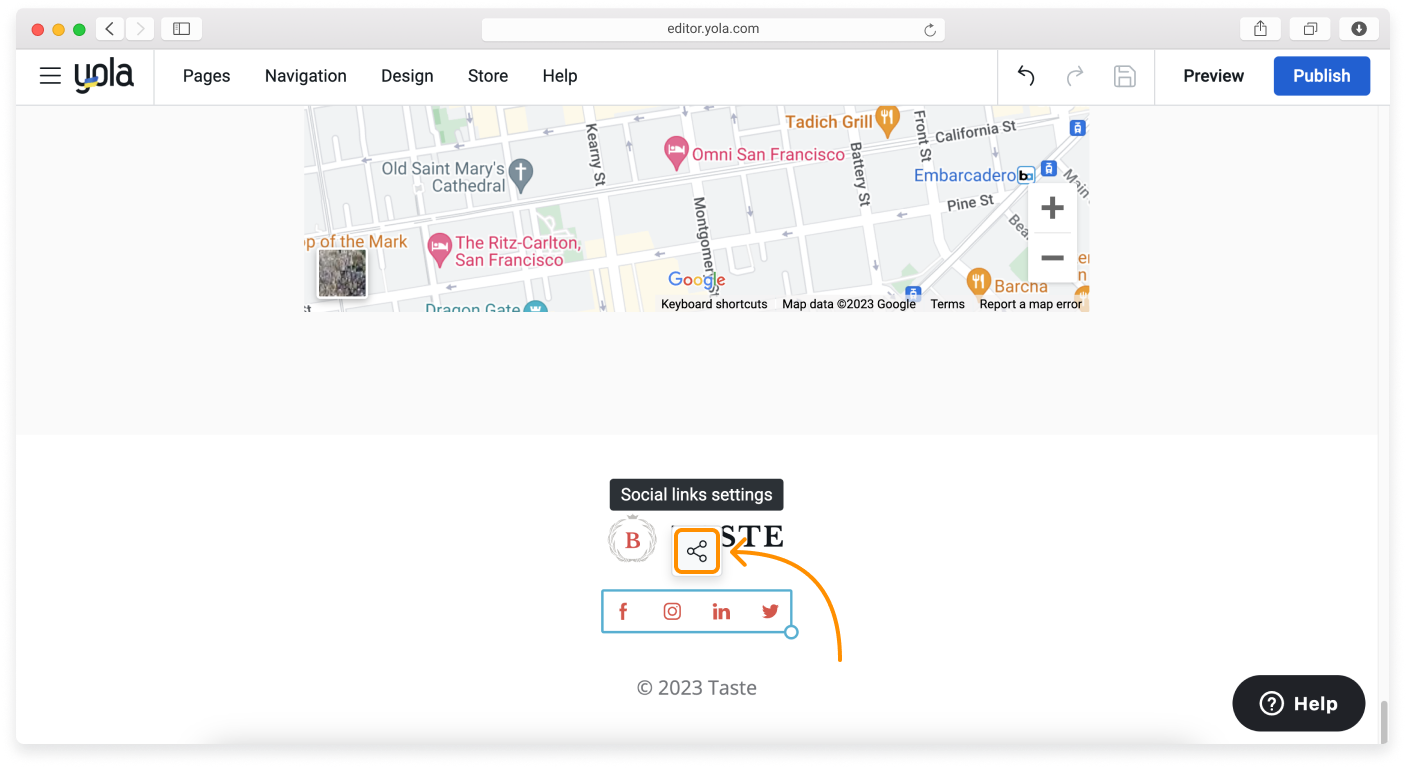Open the Store menu
This screenshot has width=1406, height=768.
tap(488, 76)
